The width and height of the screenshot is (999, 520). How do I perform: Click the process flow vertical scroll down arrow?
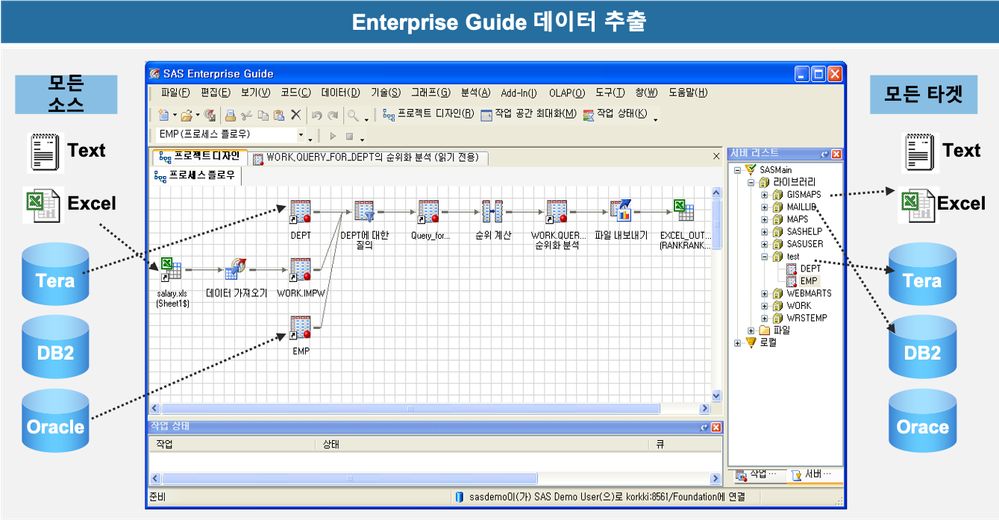716,396
